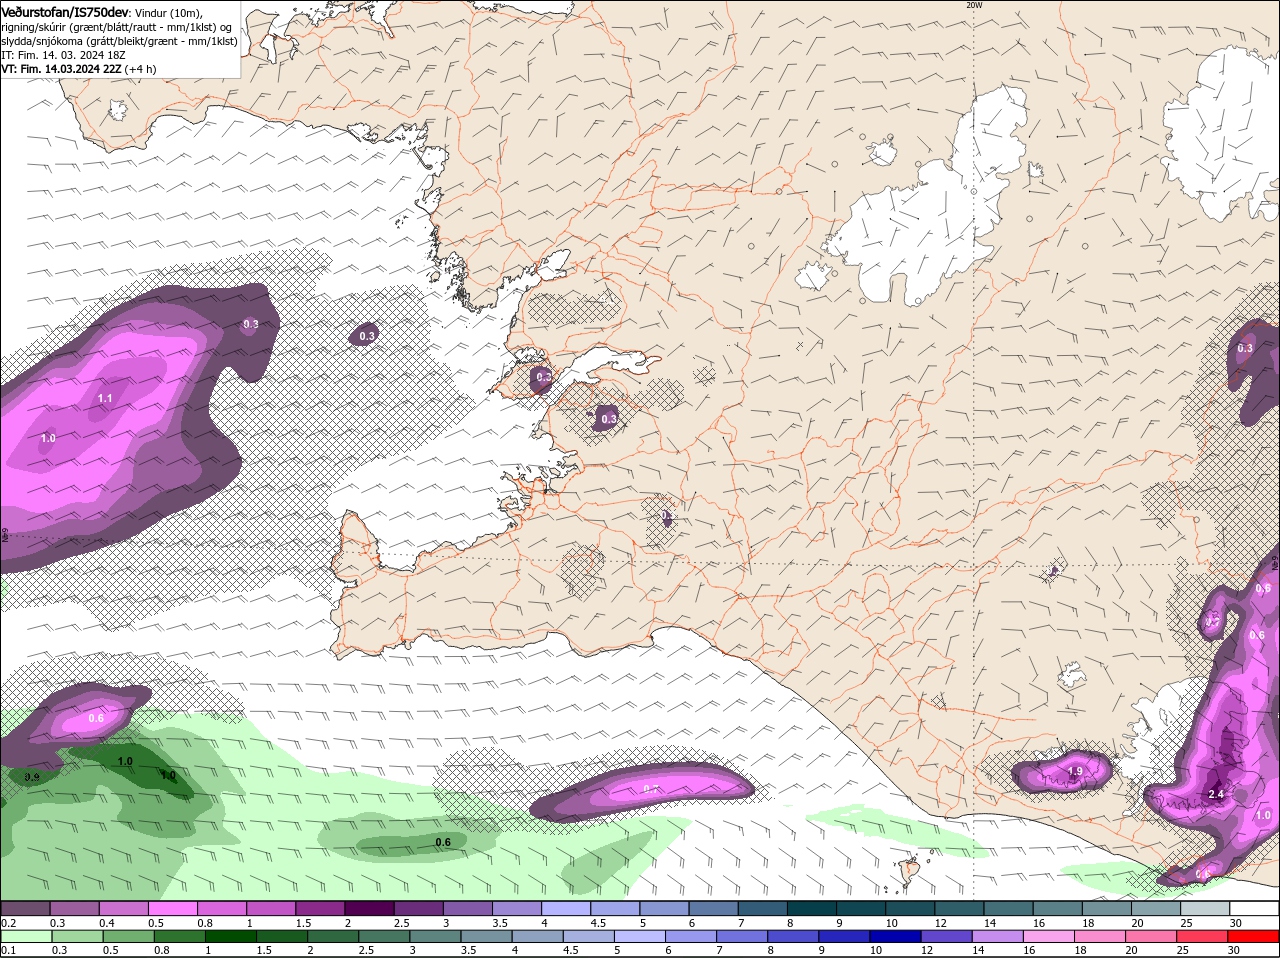Image resolution: width=1280 pixels, height=958 pixels.
Task: Click the 20W longitude label
Action: click(974, 5)
